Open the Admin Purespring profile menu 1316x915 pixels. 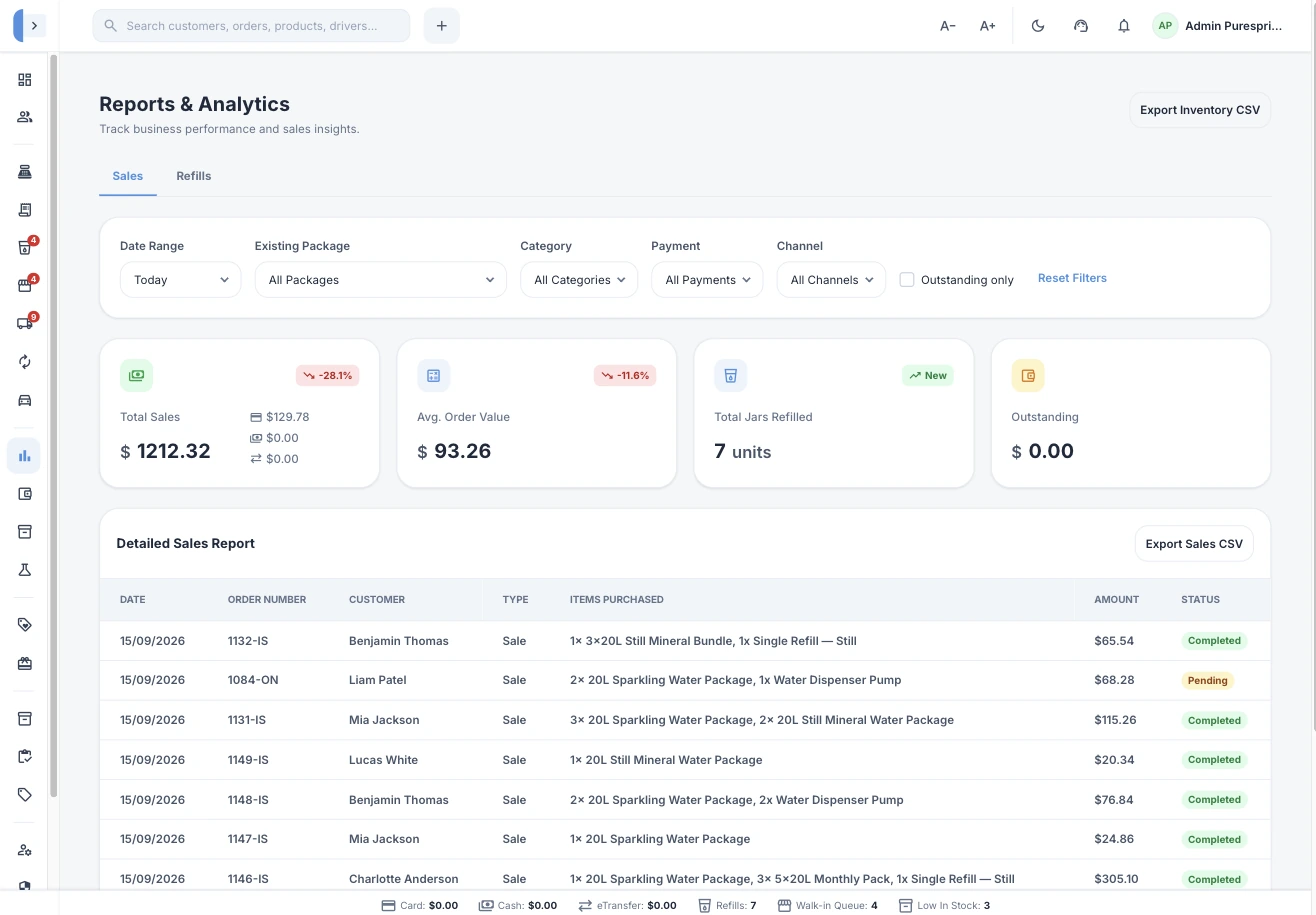1218,26
